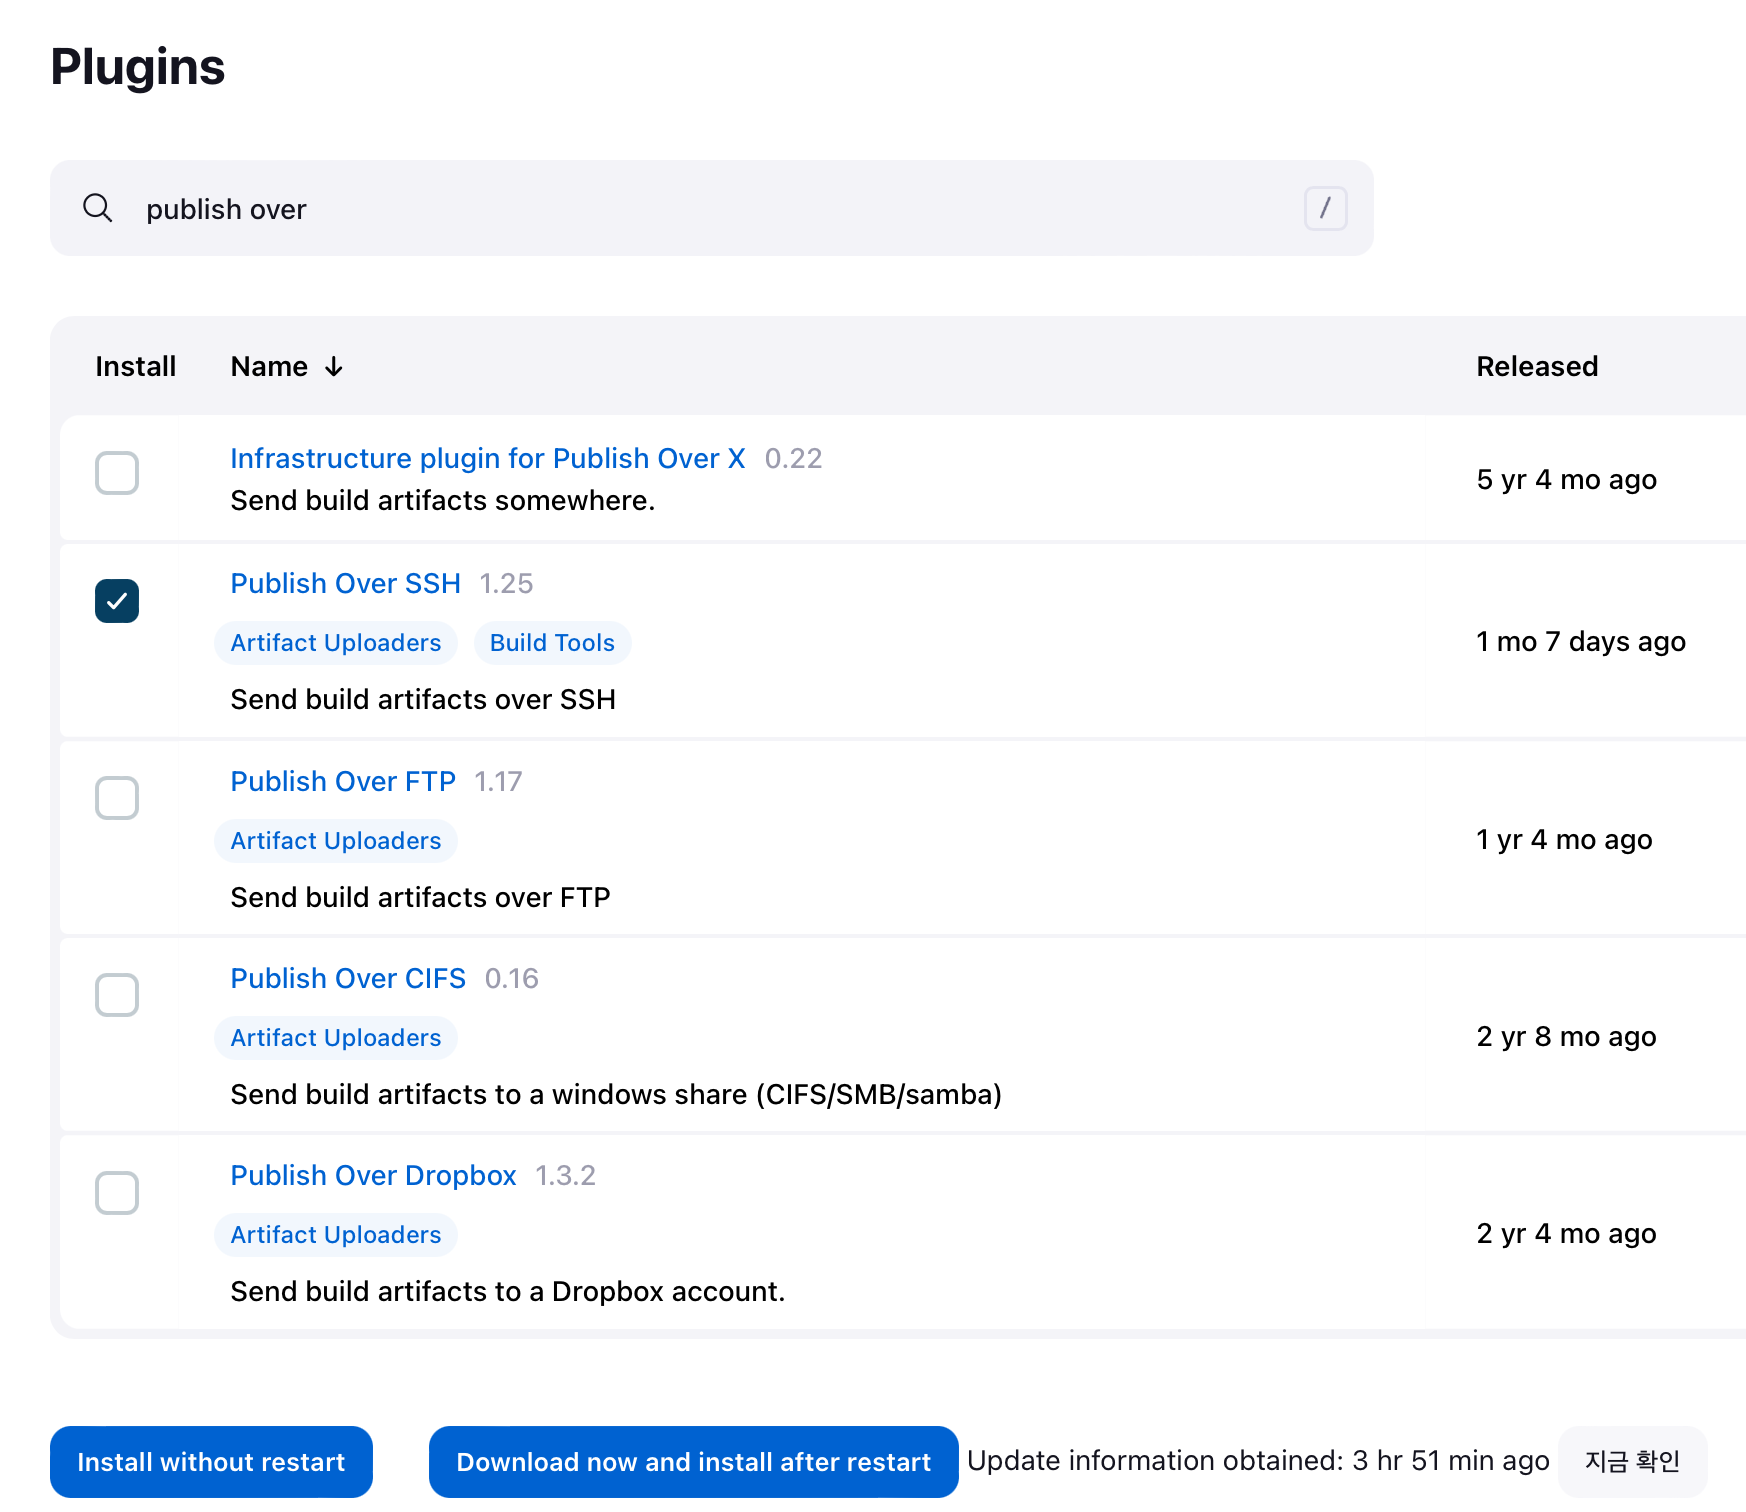Viewport: 1746px width, 1512px height.
Task: Click the windows share CIFS/SMB/samba description
Action: 616,1094
